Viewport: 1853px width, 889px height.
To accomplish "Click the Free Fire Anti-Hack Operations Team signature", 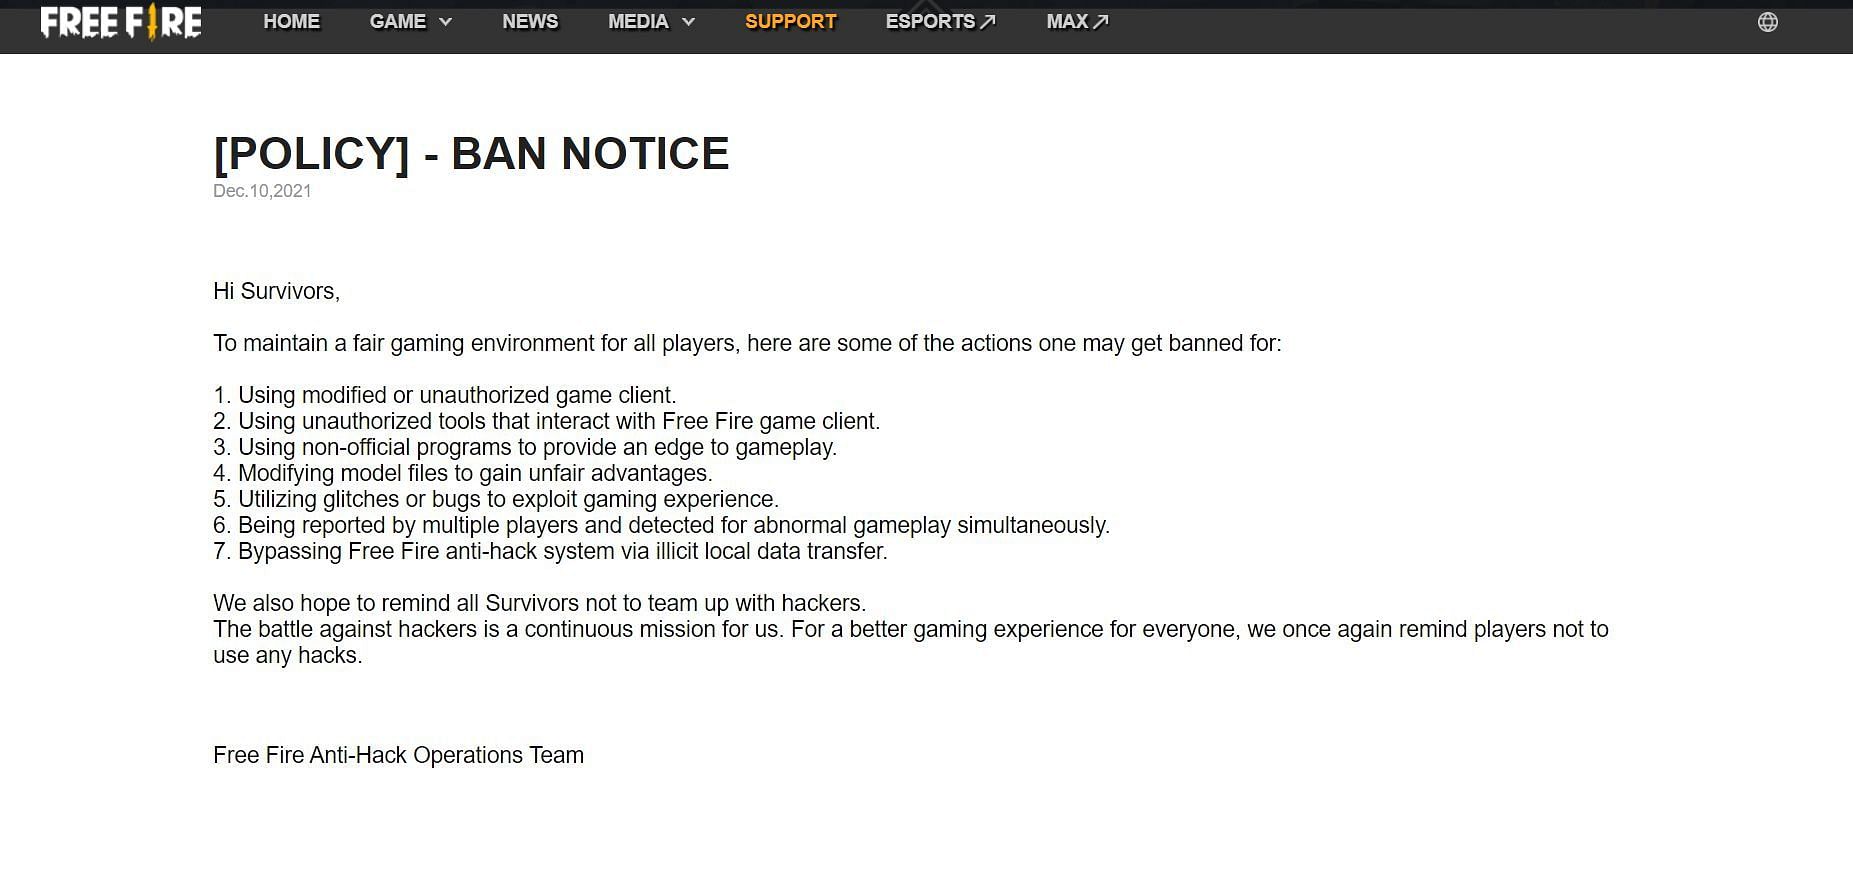I will click(398, 755).
